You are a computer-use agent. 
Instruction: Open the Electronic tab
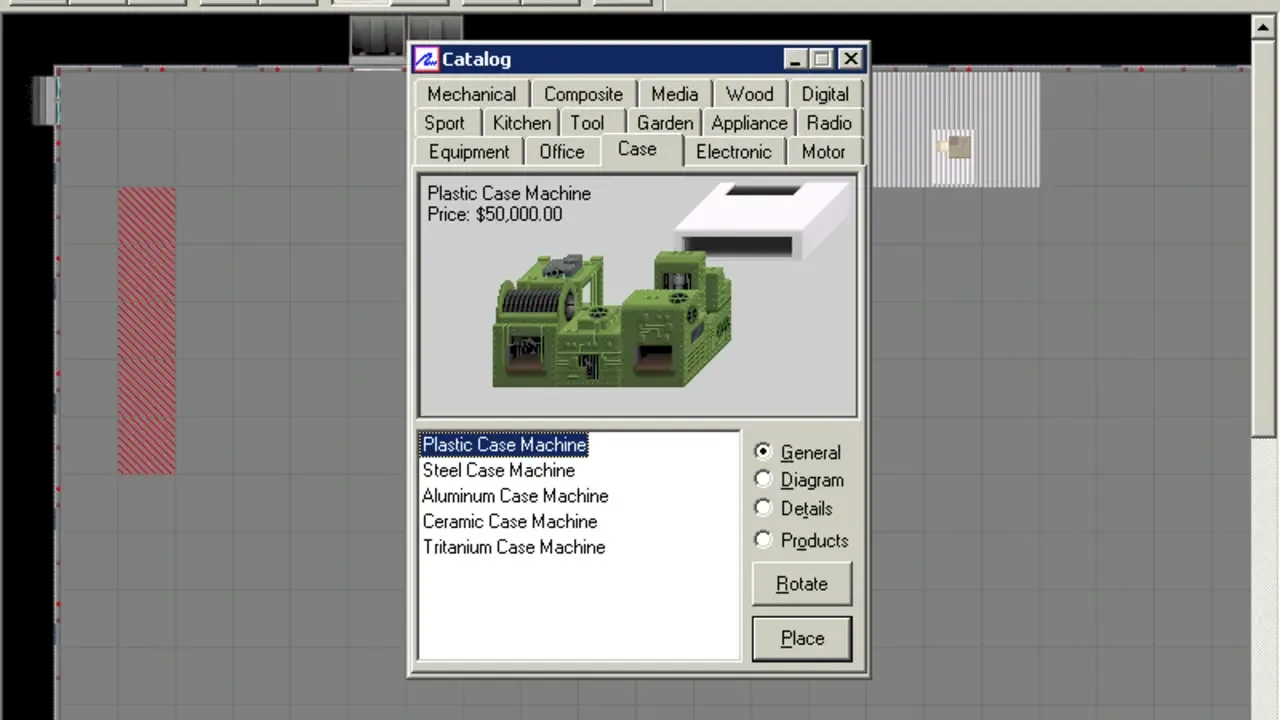tap(734, 152)
